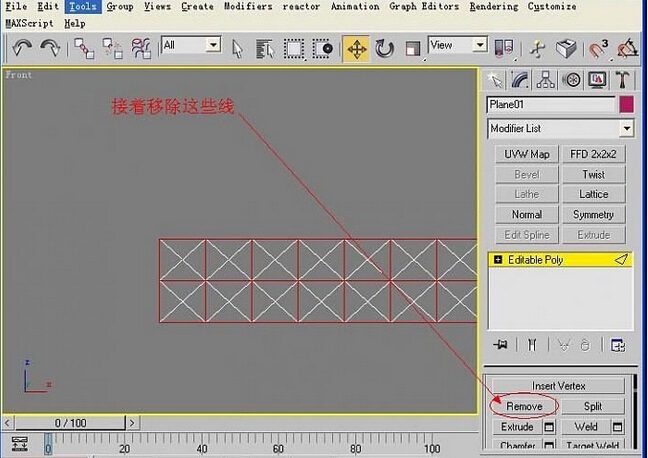The width and height of the screenshot is (648, 458).
Task: Expand the Modifier List dropdown
Action: (627, 129)
